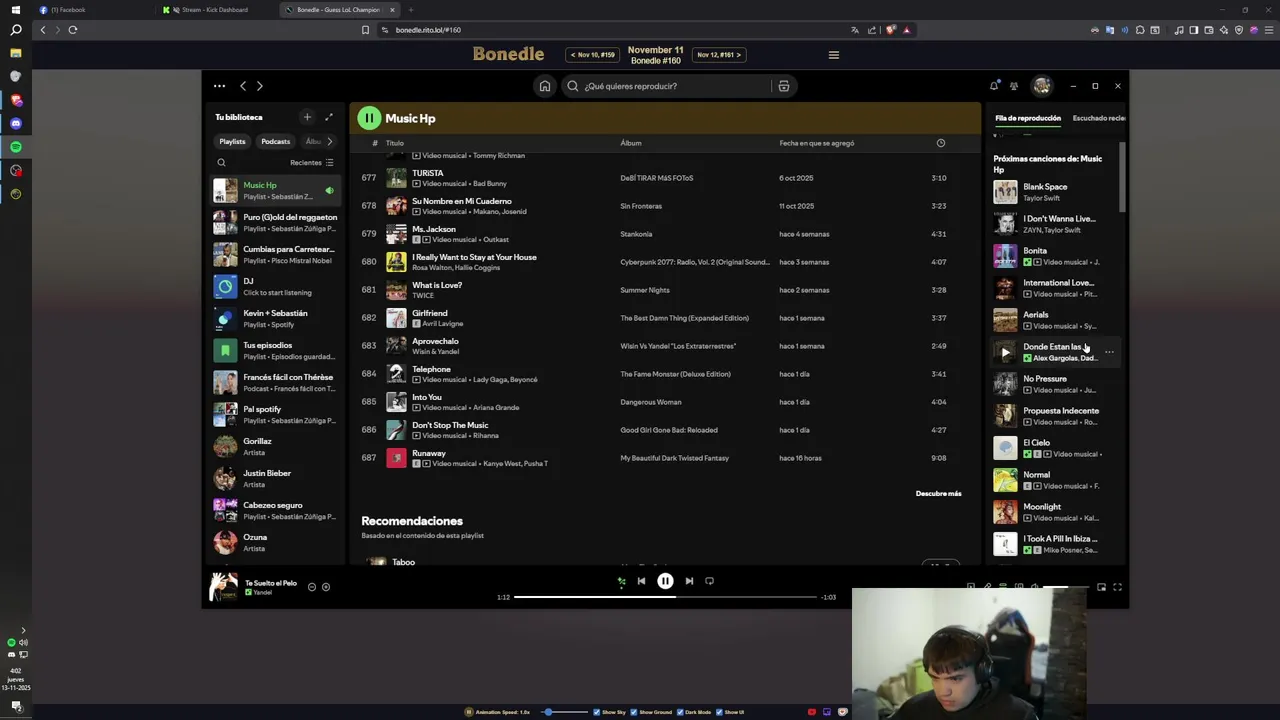The height and width of the screenshot is (720, 1280).
Task: Open Twice artist link under What is Love?
Action: pos(424,296)
